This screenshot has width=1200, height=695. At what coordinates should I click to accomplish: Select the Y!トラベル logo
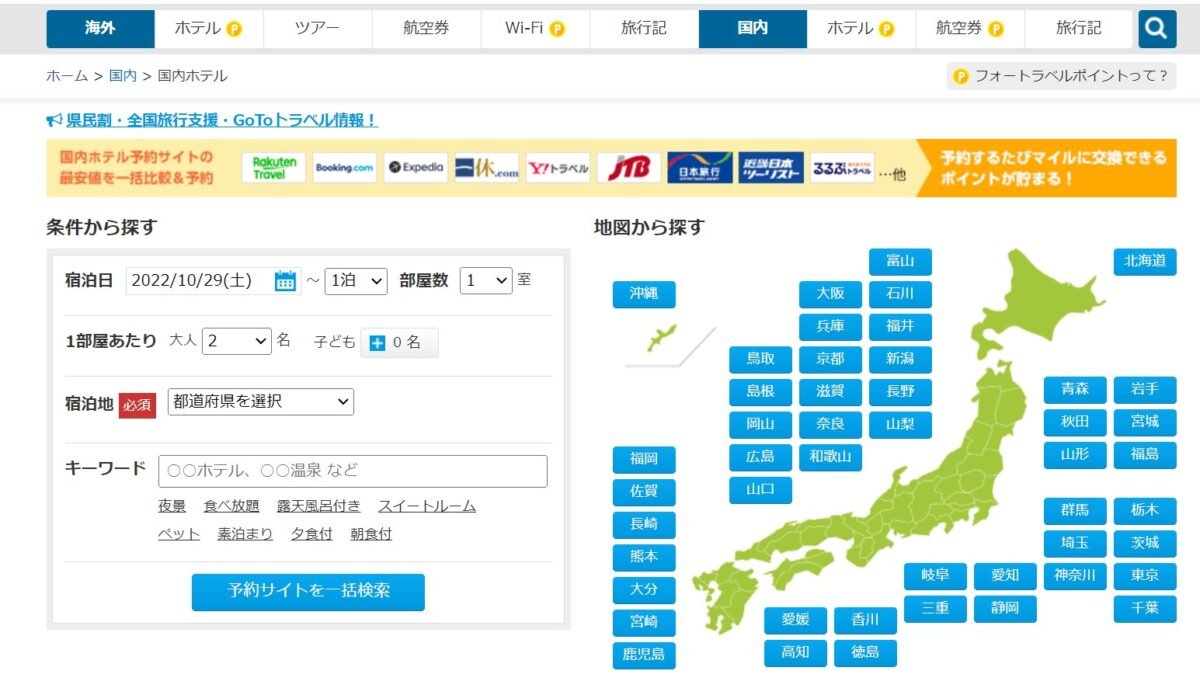558,167
